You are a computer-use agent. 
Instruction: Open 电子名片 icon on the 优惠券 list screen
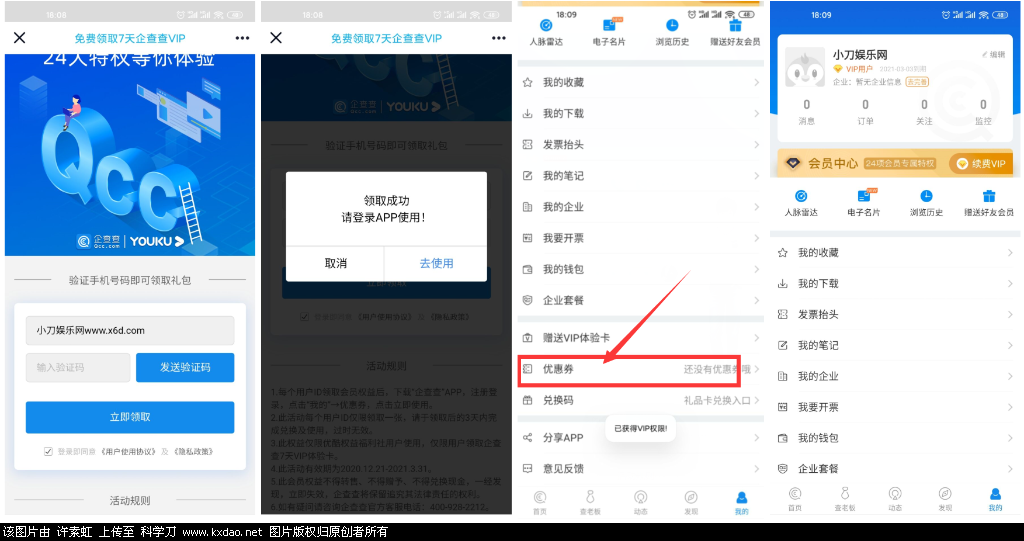(x=609, y=25)
